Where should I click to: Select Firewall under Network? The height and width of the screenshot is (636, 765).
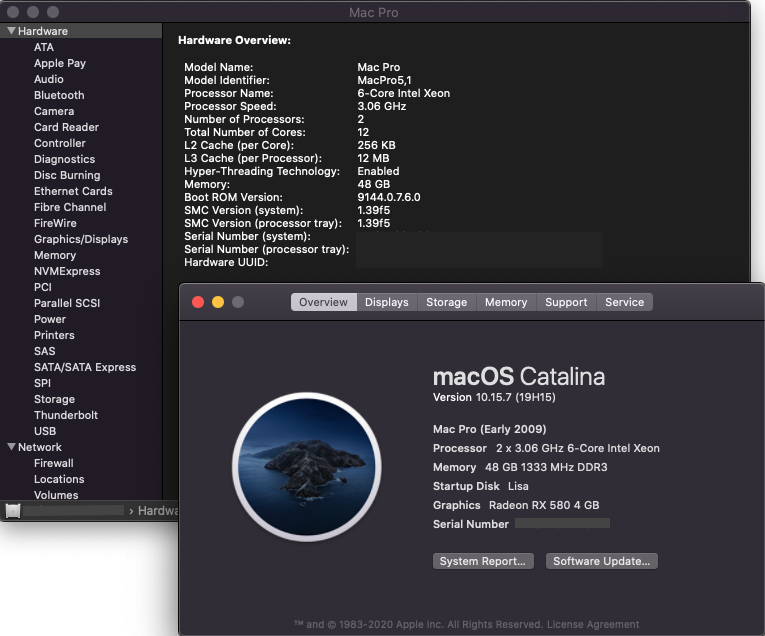tap(54, 463)
